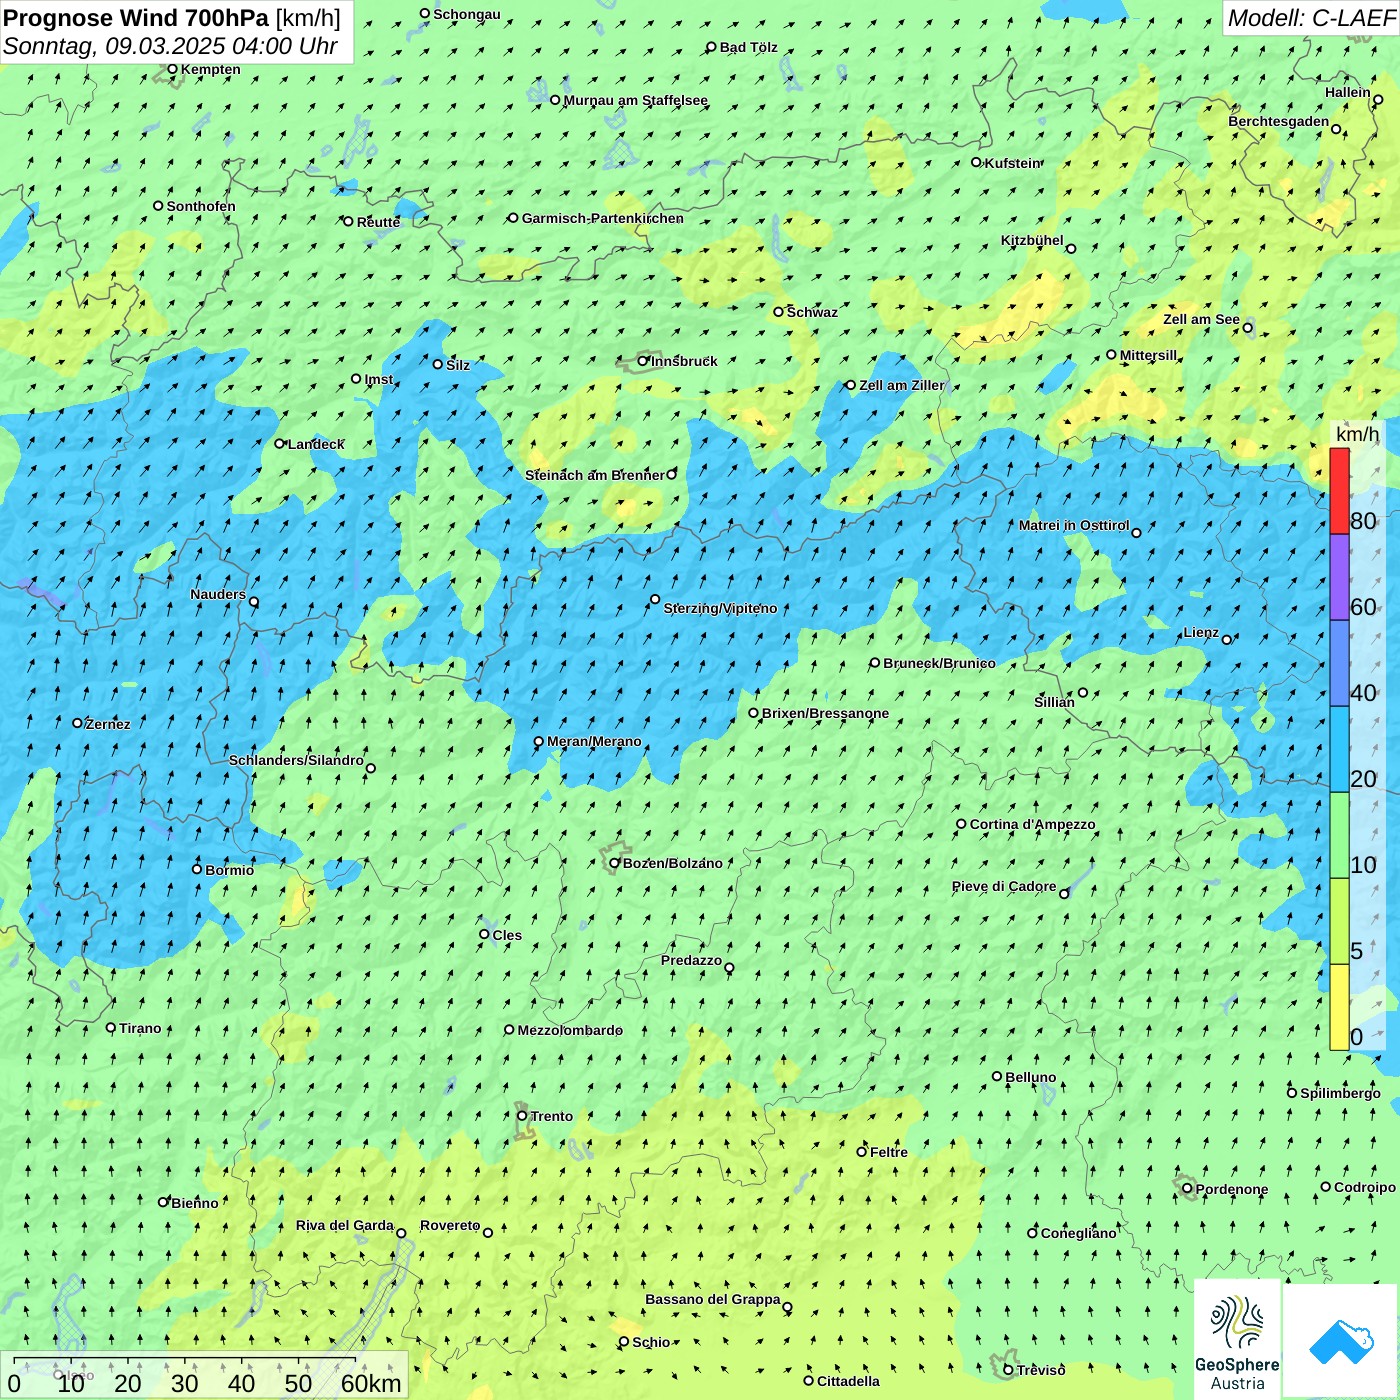Viewport: 1400px width, 1400px height.
Task: Click the 'Berchtesgaden' label
Action: tap(1278, 122)
